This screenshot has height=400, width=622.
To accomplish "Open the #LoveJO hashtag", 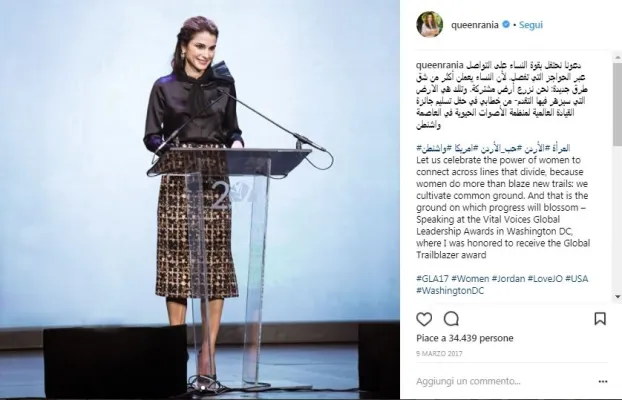I will (x=545, y=279).
